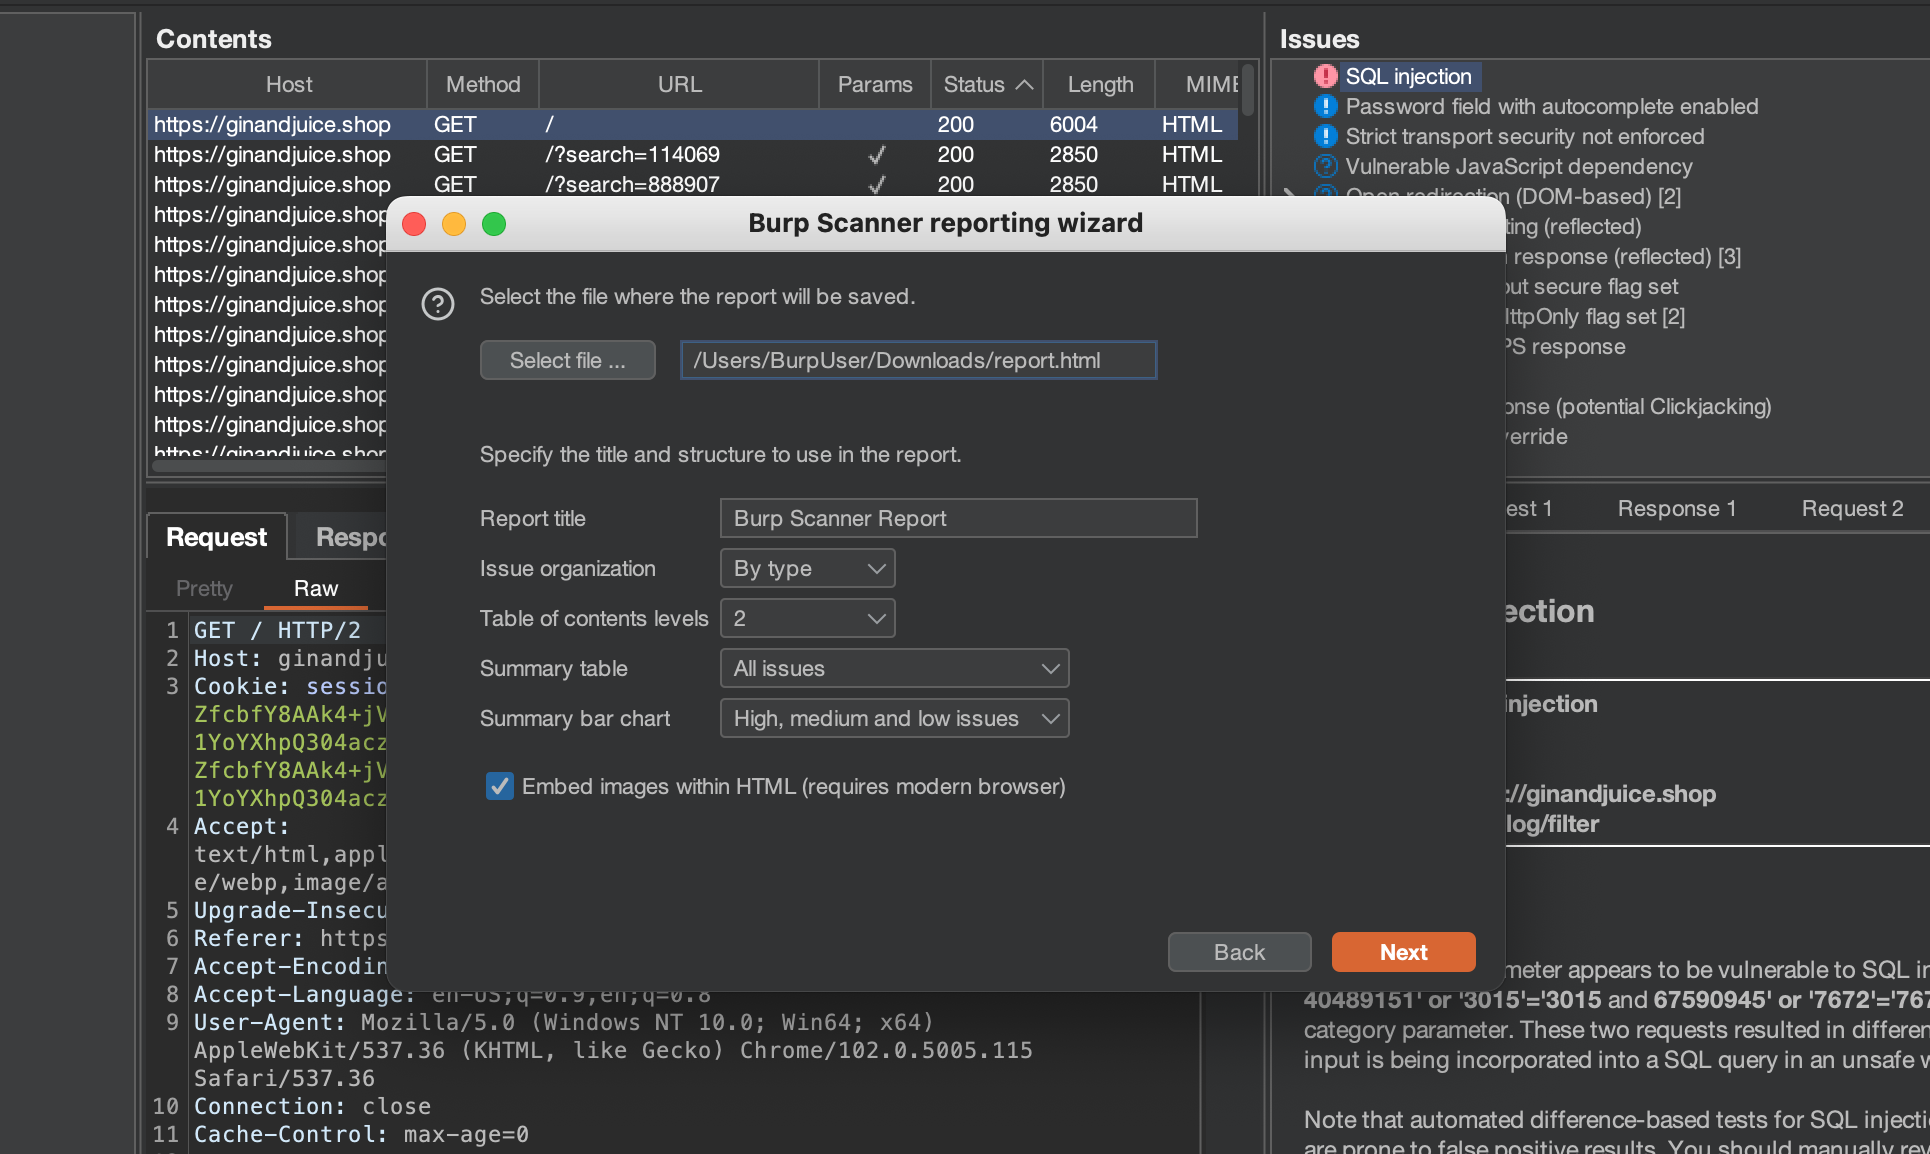
Task: Click the Select file button
Action: coord(567,359)
